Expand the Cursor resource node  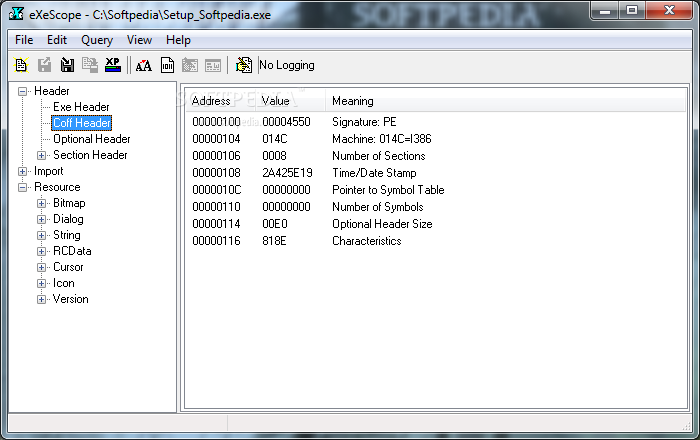[41, 267]
